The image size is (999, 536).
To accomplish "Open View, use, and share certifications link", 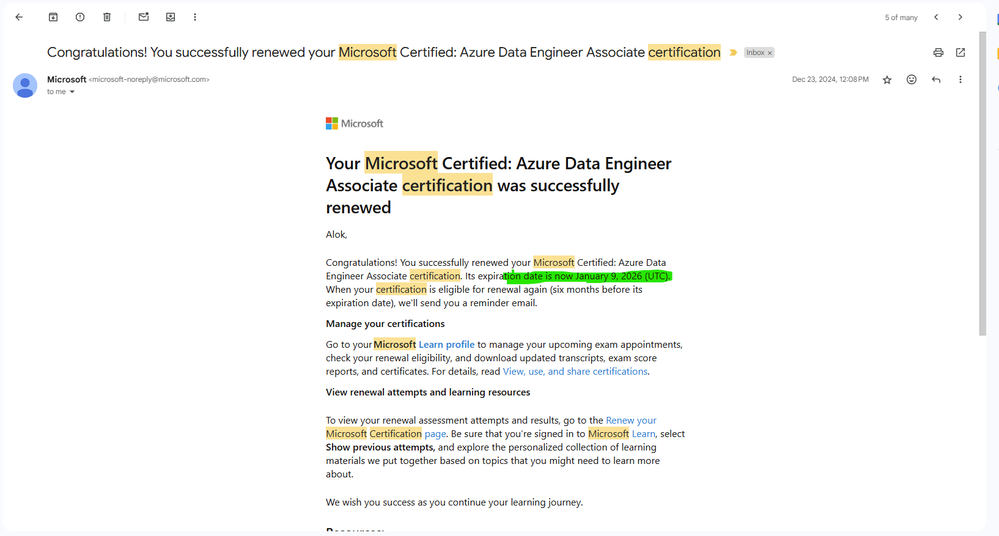I will [x=575, y=372].
